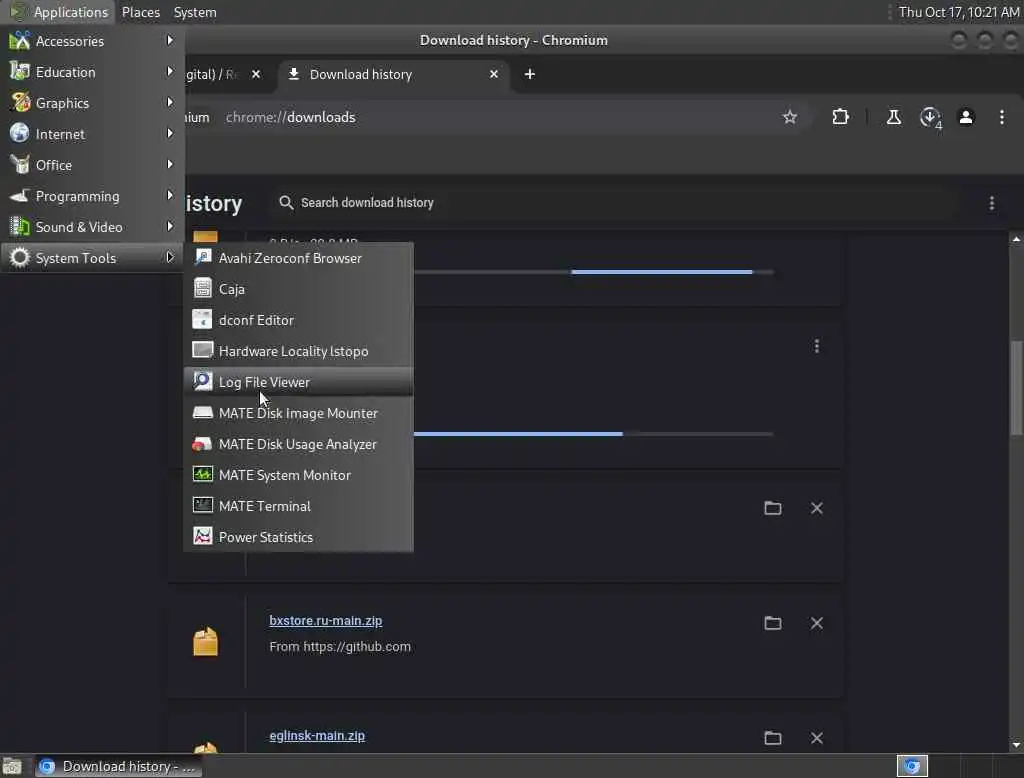Expand the Education submenu arrow
1024x778 pixels.
tap(170, 71)
